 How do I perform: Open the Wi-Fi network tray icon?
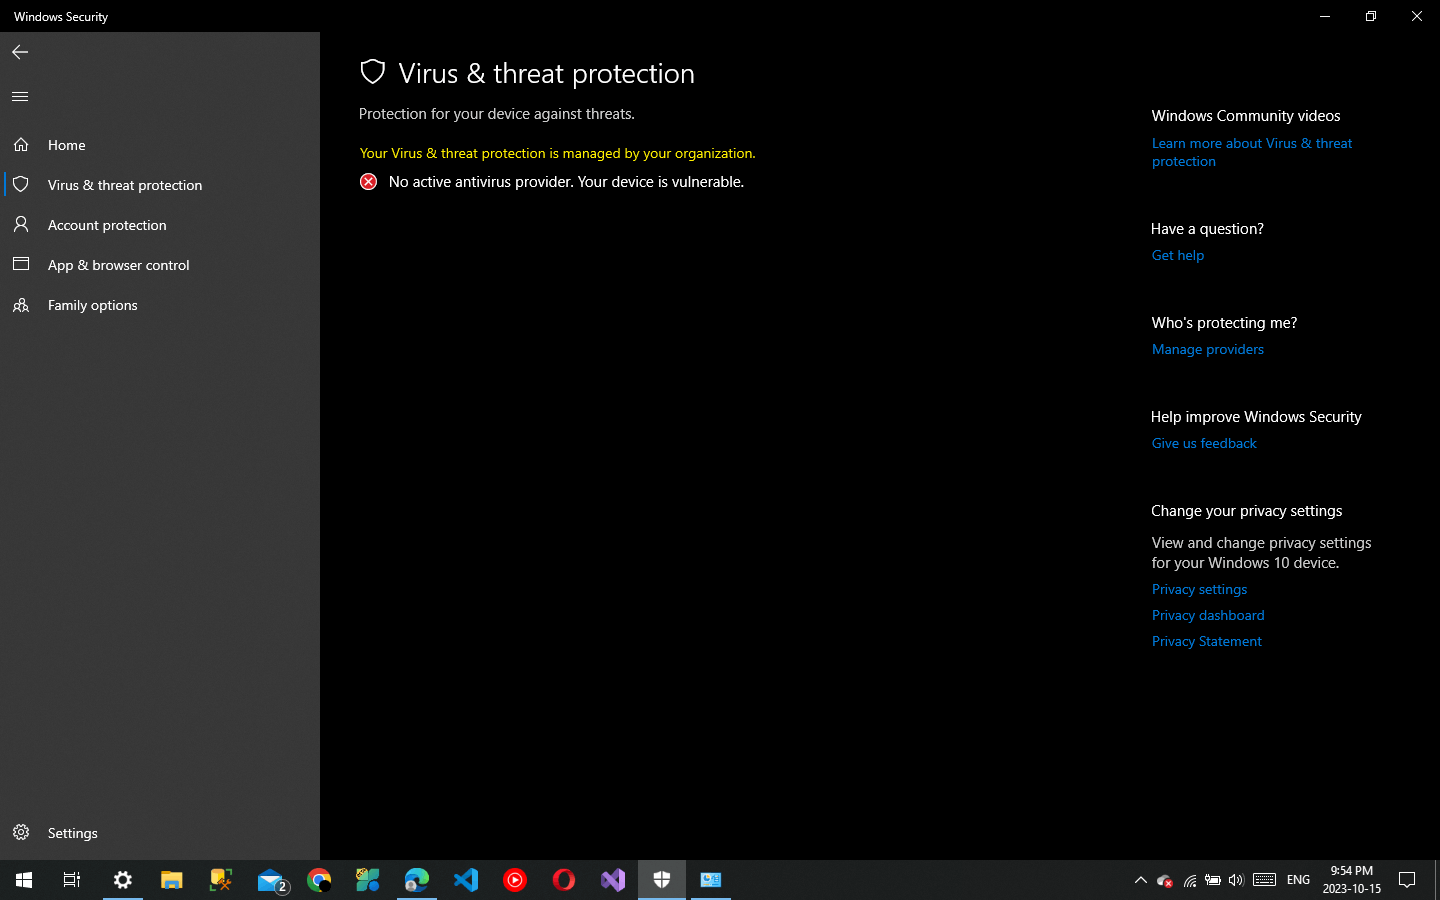(x=1190, y=880)
